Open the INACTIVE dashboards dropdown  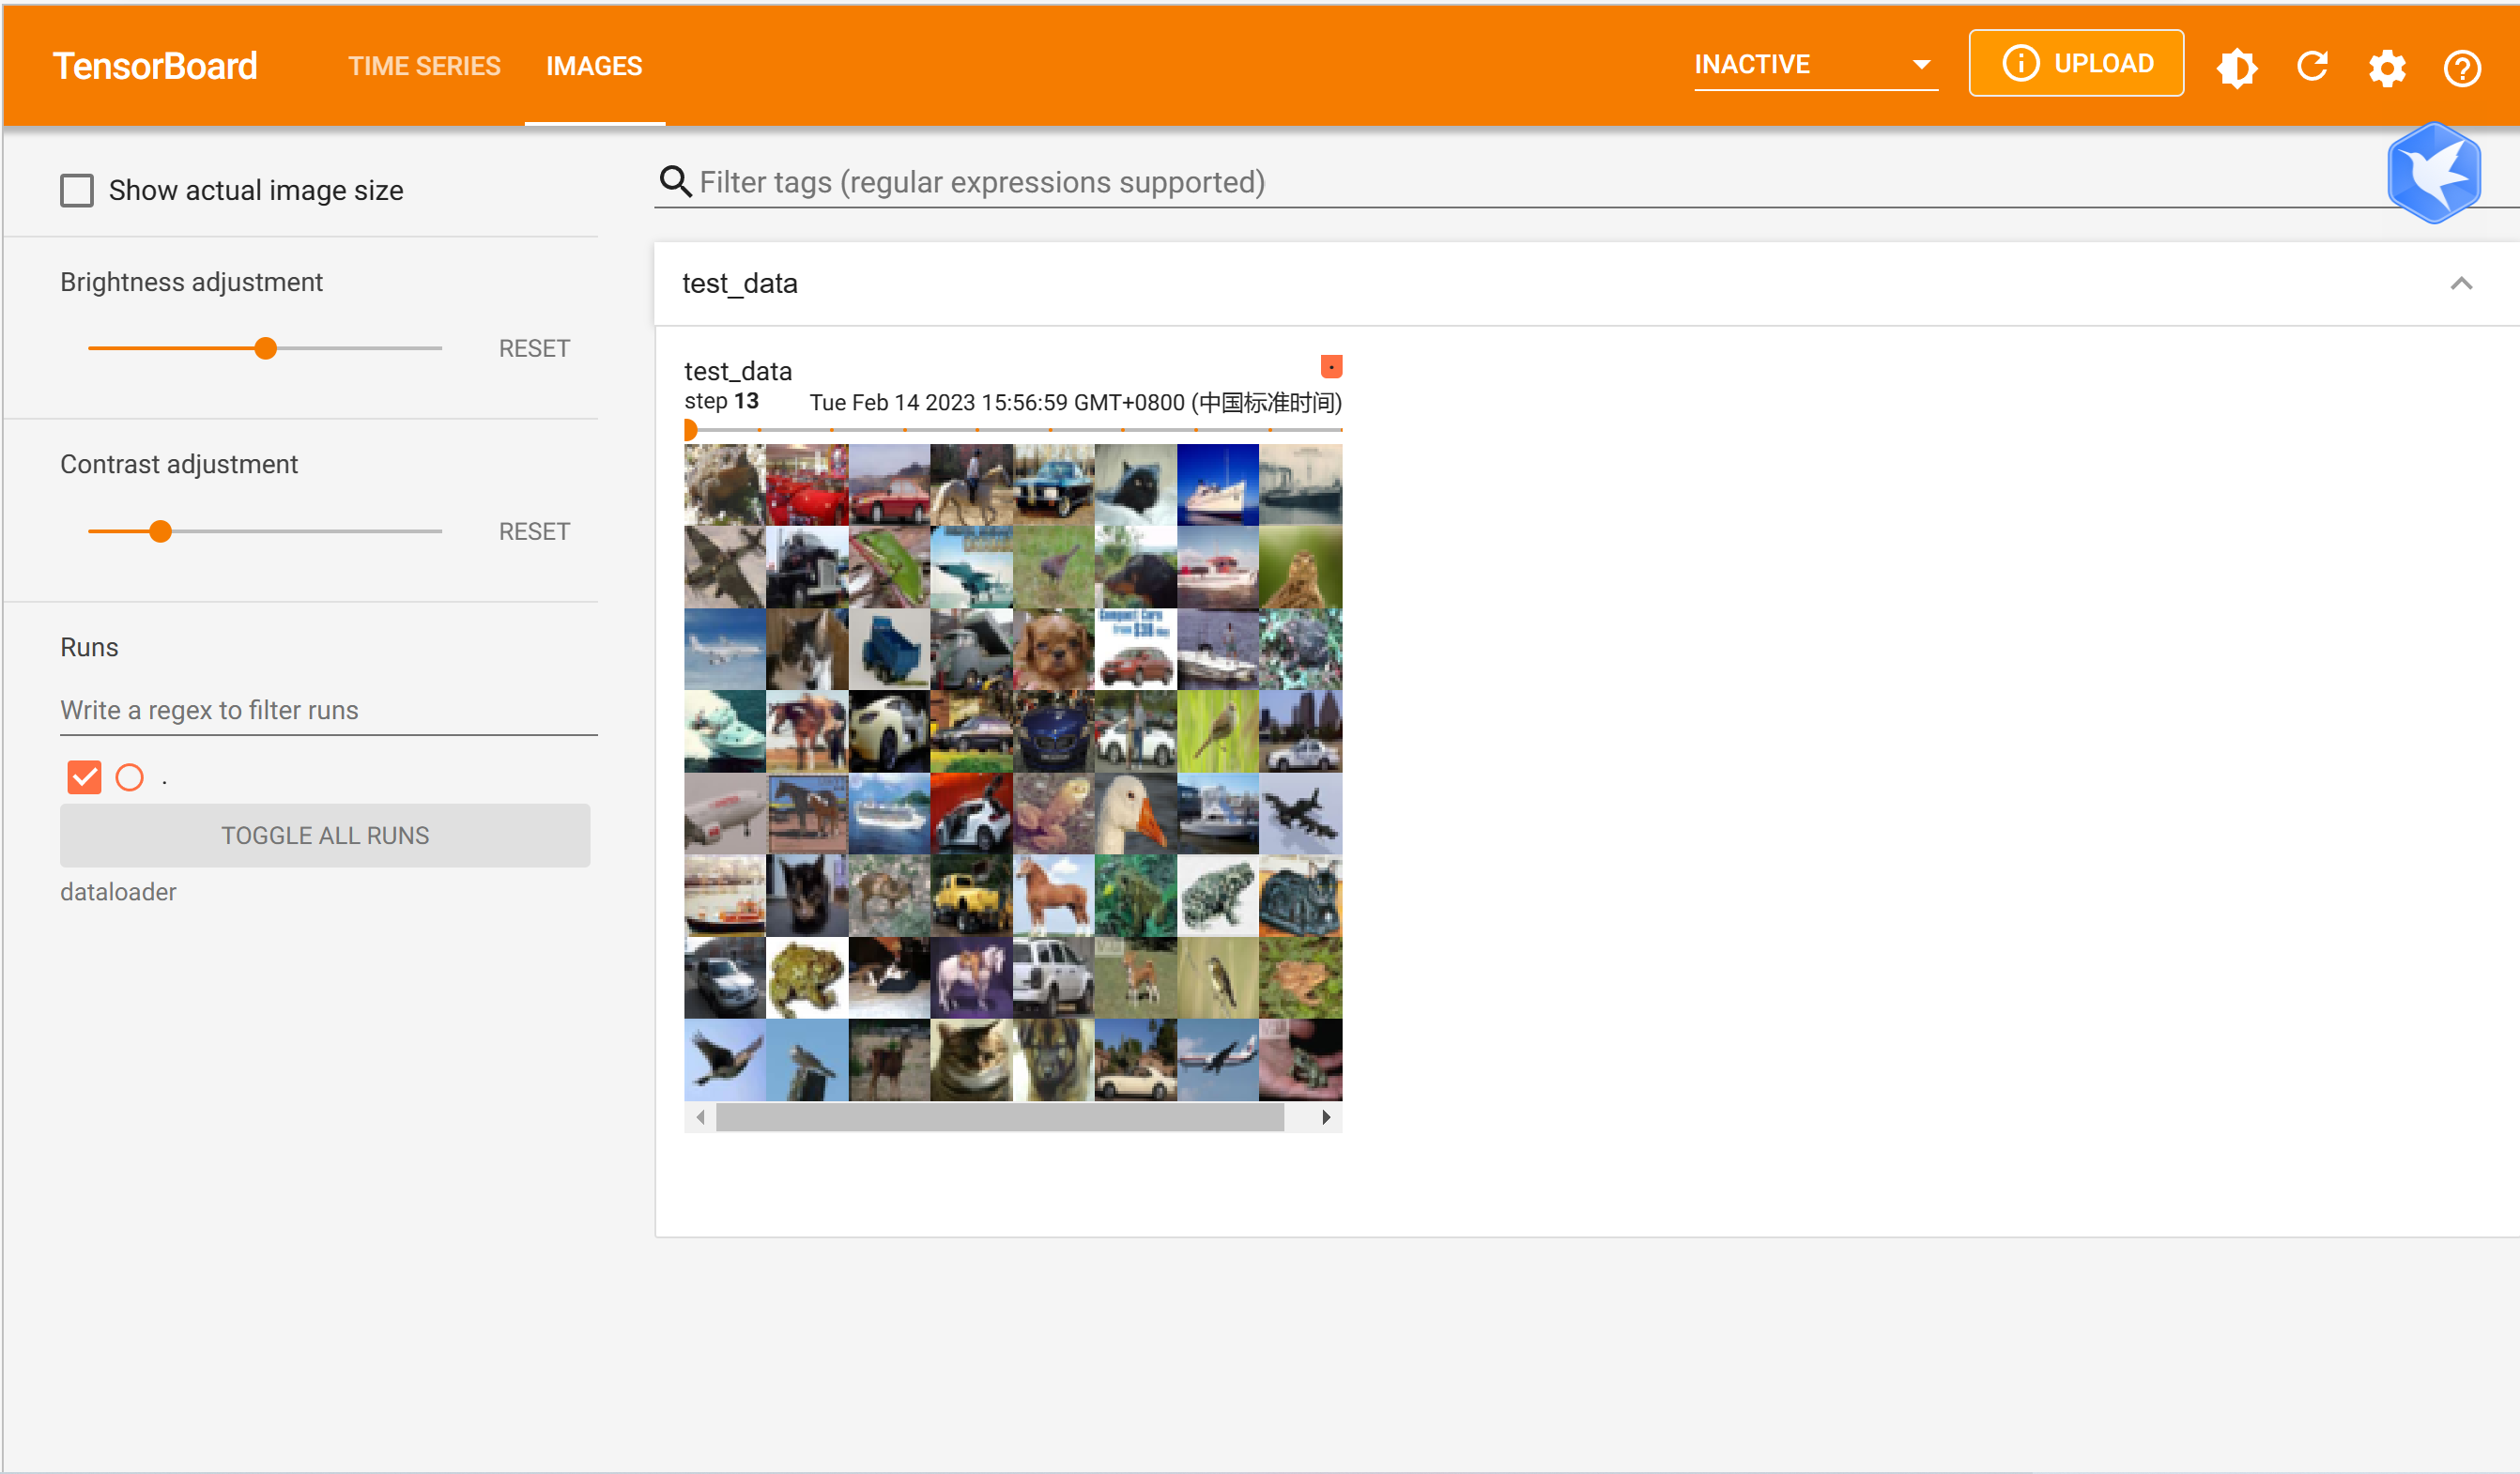click(x=1814, y=65)
